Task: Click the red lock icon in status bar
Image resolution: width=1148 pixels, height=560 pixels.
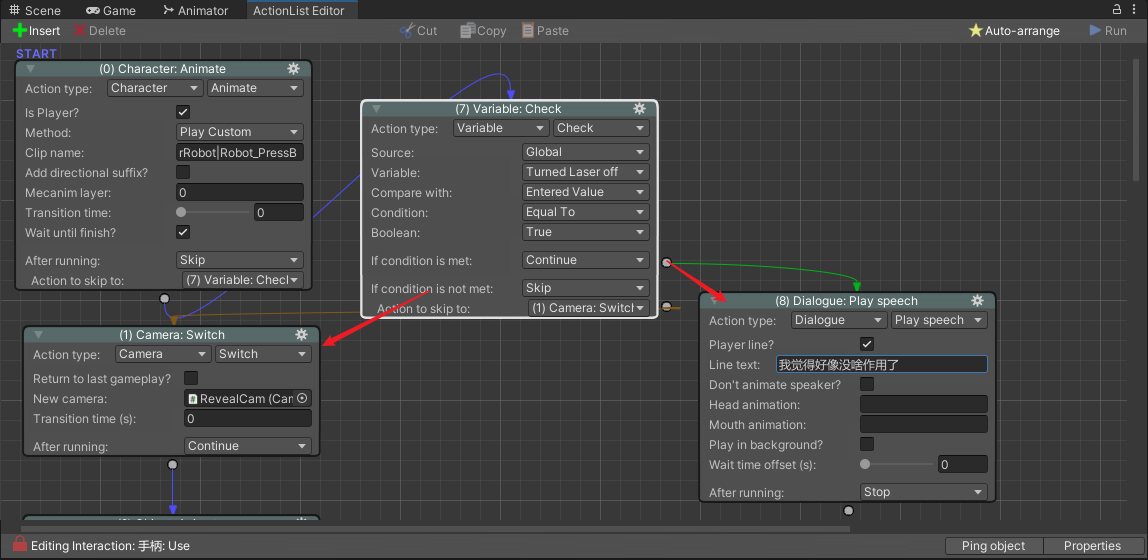Action: click(x=19, y=545)
